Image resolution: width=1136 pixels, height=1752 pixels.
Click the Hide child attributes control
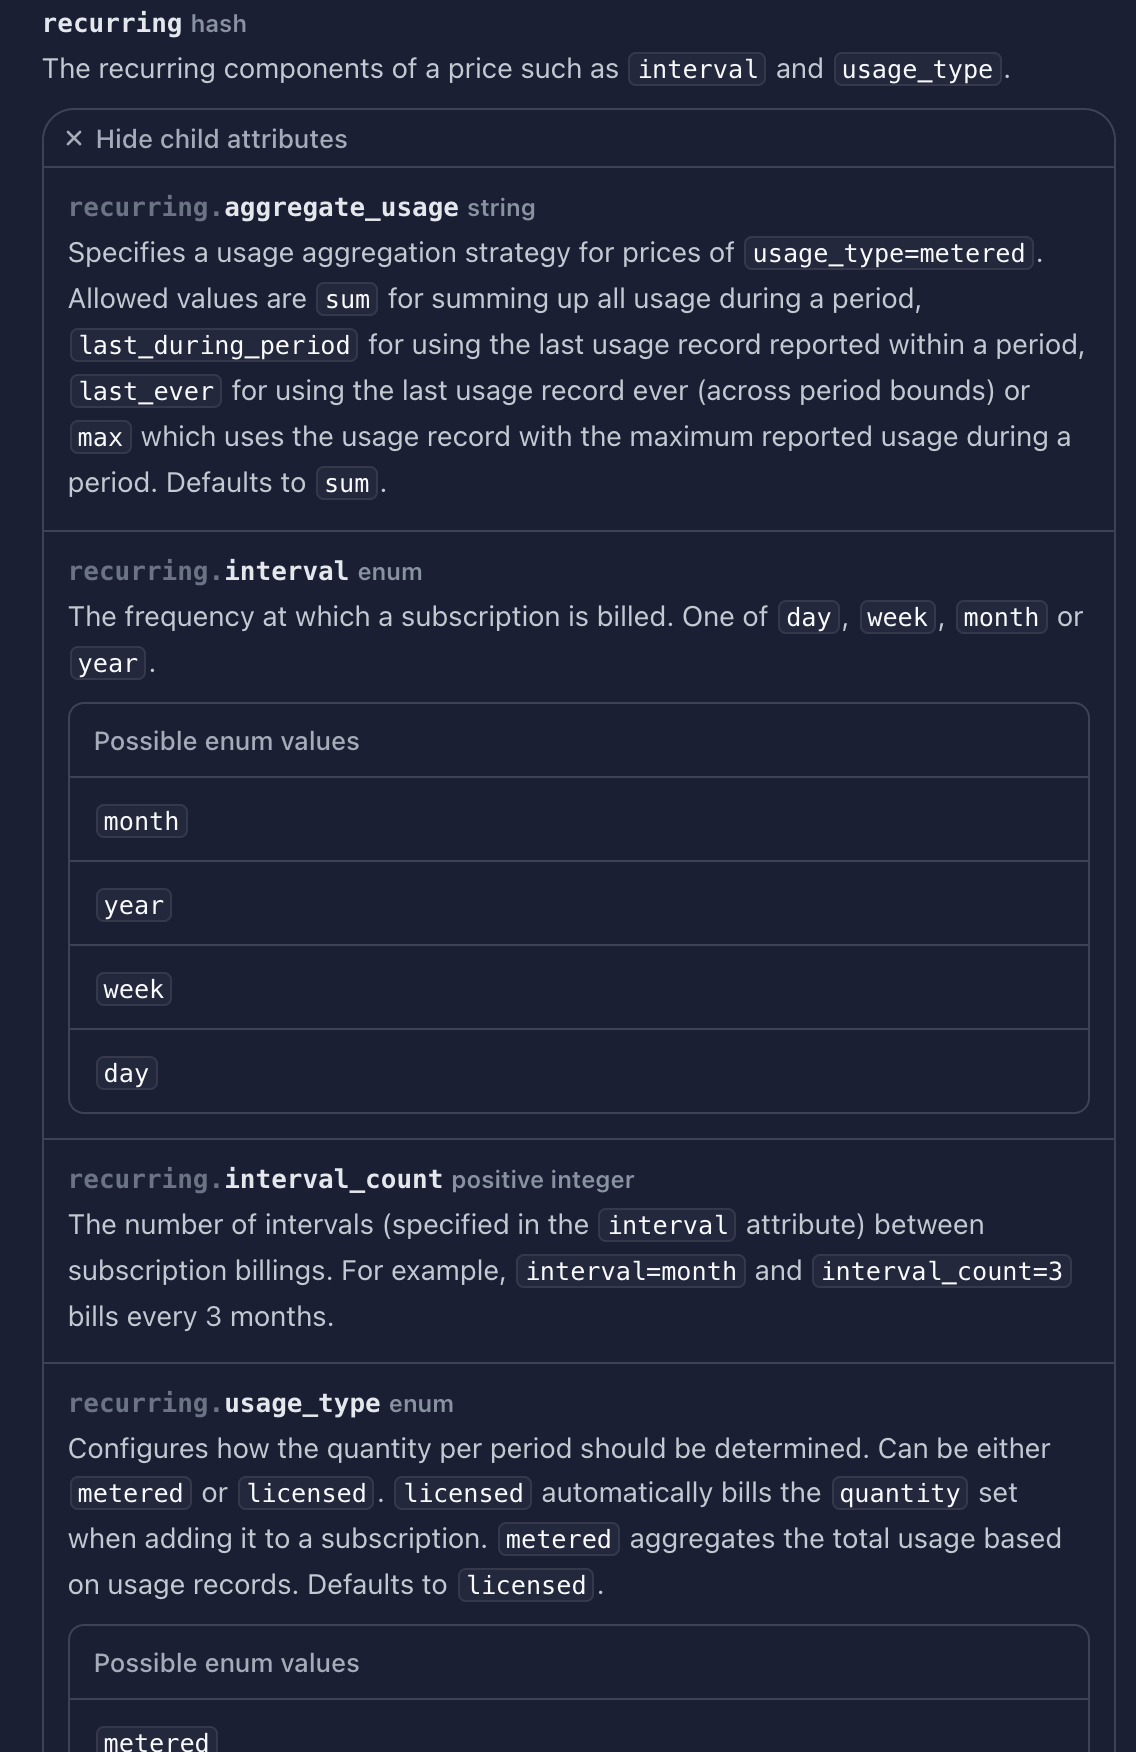221,139
